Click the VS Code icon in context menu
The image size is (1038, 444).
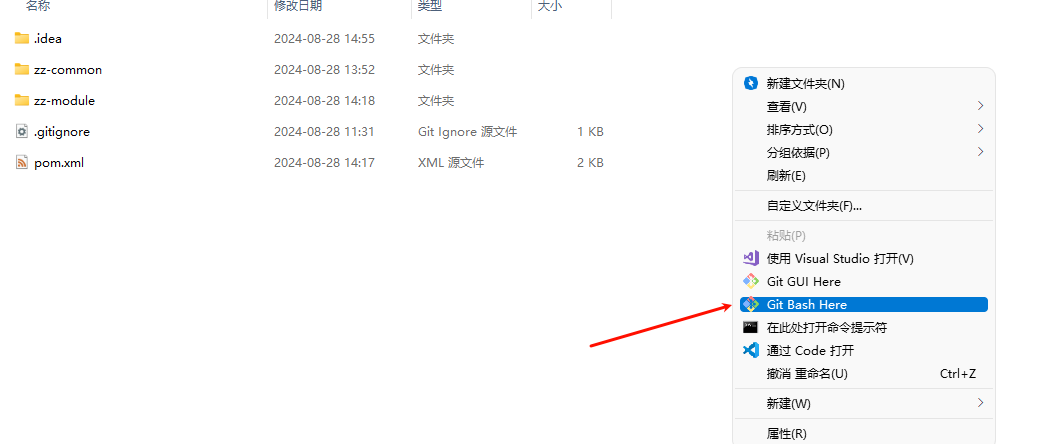pos(750,350)
